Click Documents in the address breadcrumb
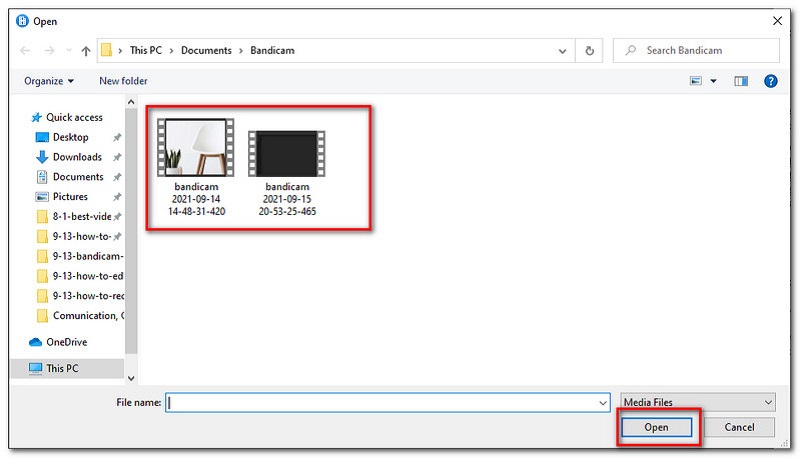This screenshot has height=458, width=800. [x=206, y=50]
